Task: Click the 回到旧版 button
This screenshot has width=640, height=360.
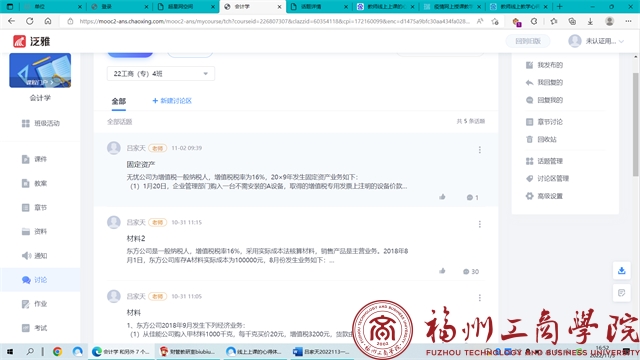Action: click(x=528, y=41)
